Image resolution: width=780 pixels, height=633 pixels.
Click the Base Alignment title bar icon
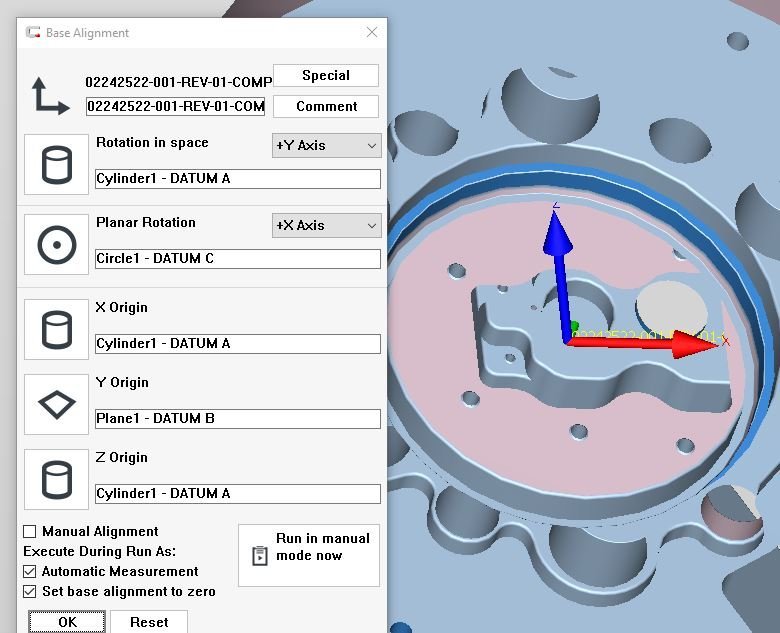coord(33,32)
